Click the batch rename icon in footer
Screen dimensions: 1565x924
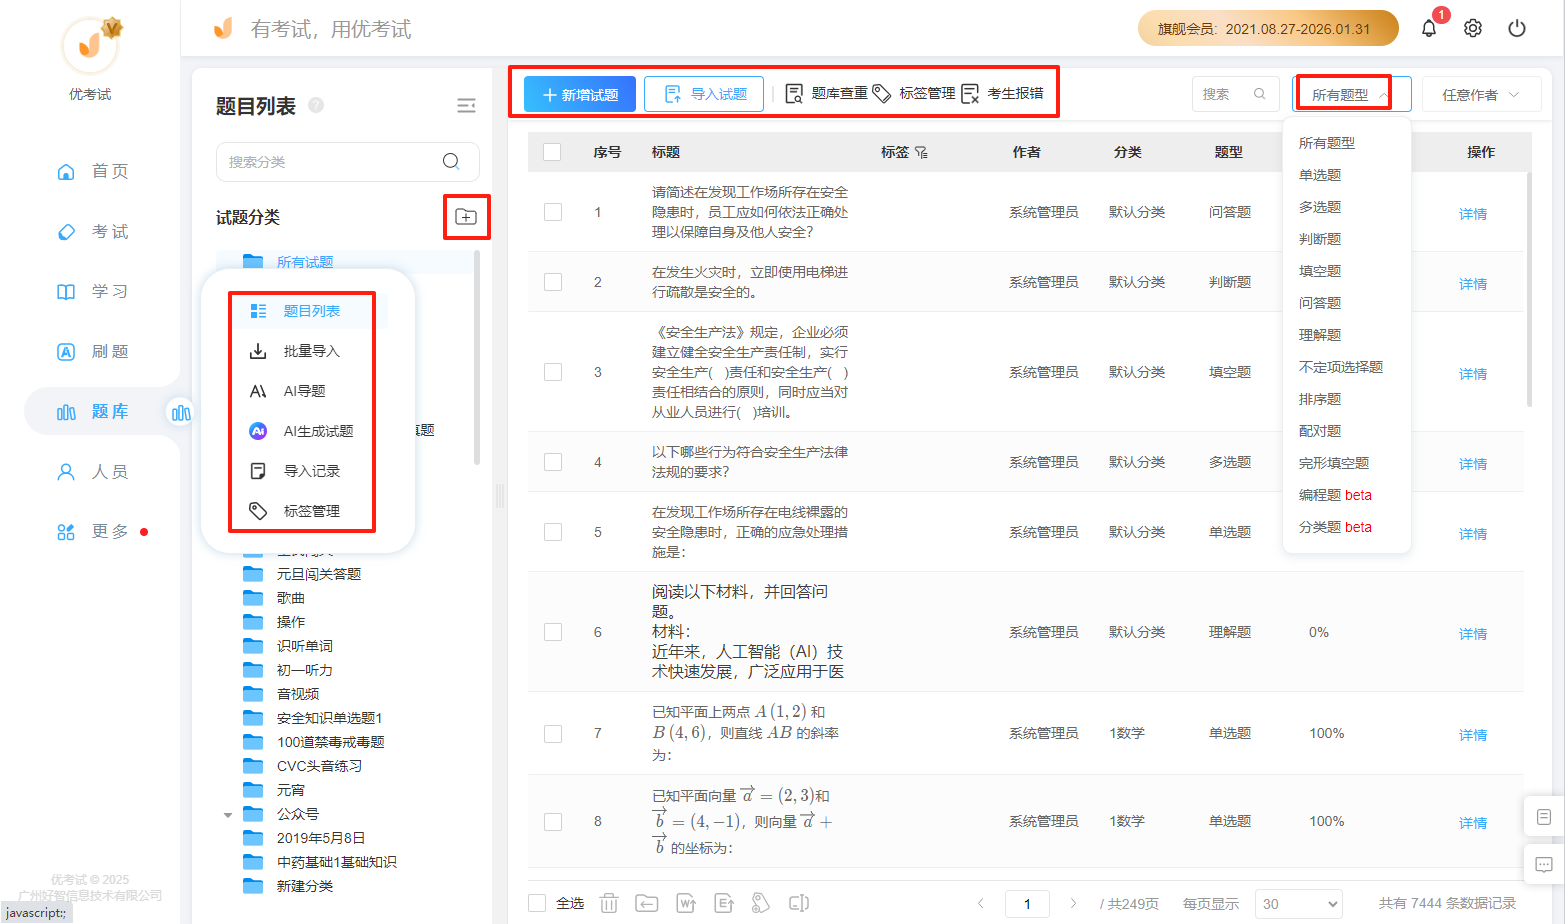(x=799, y=903)
